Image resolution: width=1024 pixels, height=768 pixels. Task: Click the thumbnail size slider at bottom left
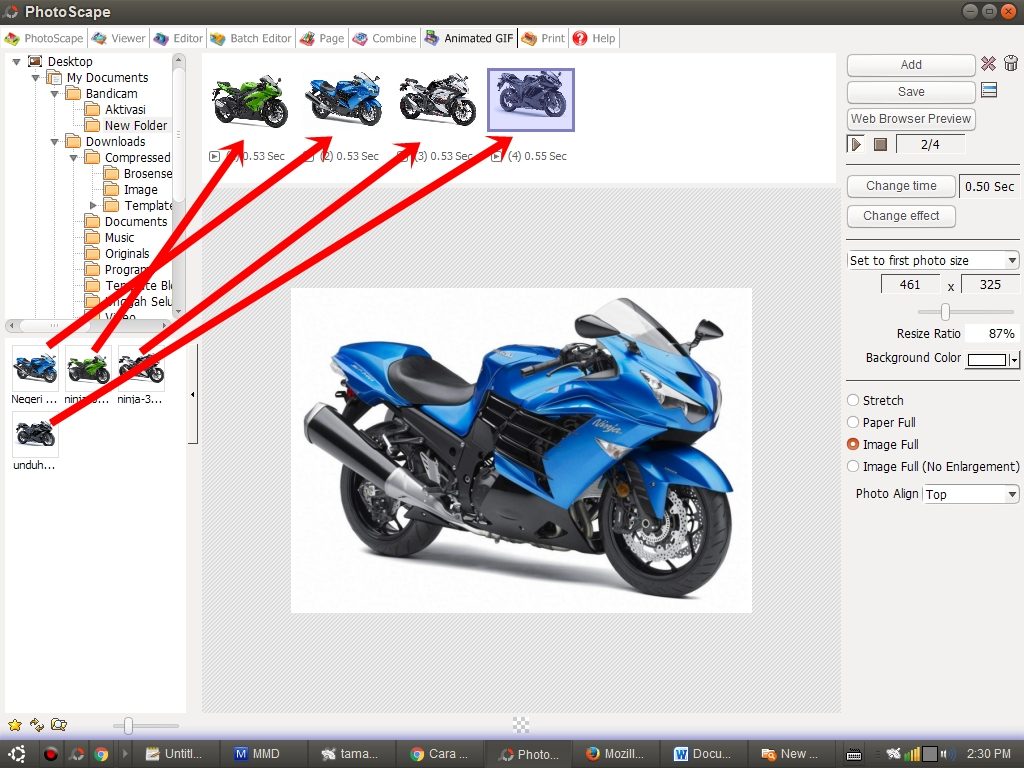128,725
